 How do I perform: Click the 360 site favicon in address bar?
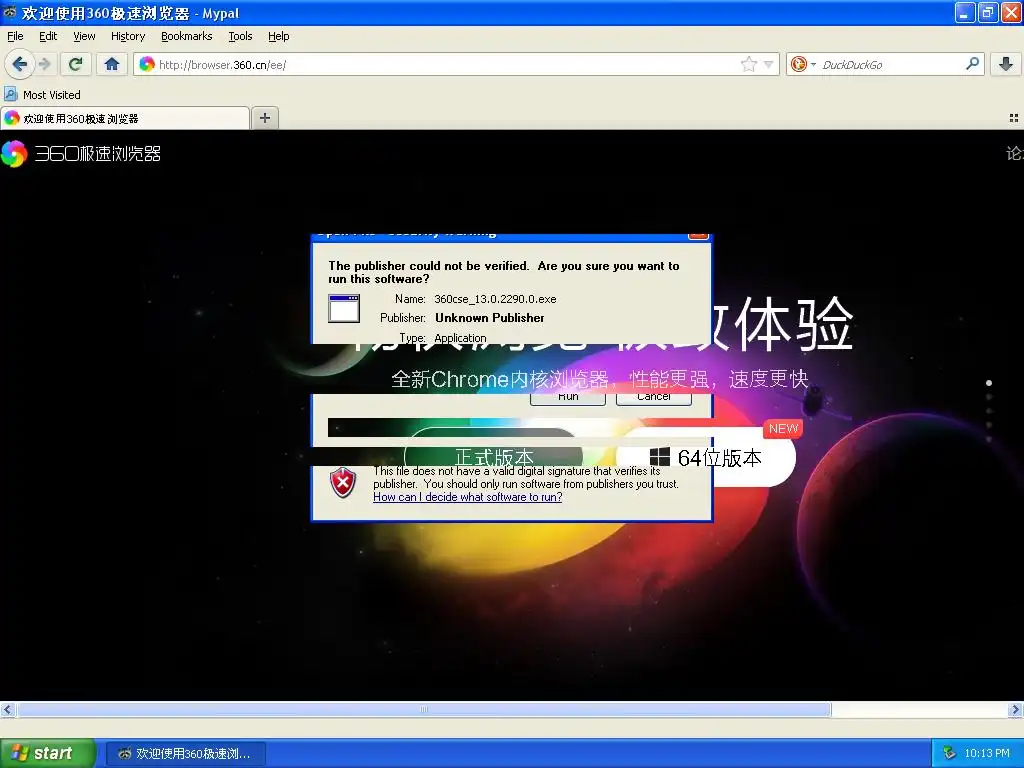click(147, 64)
